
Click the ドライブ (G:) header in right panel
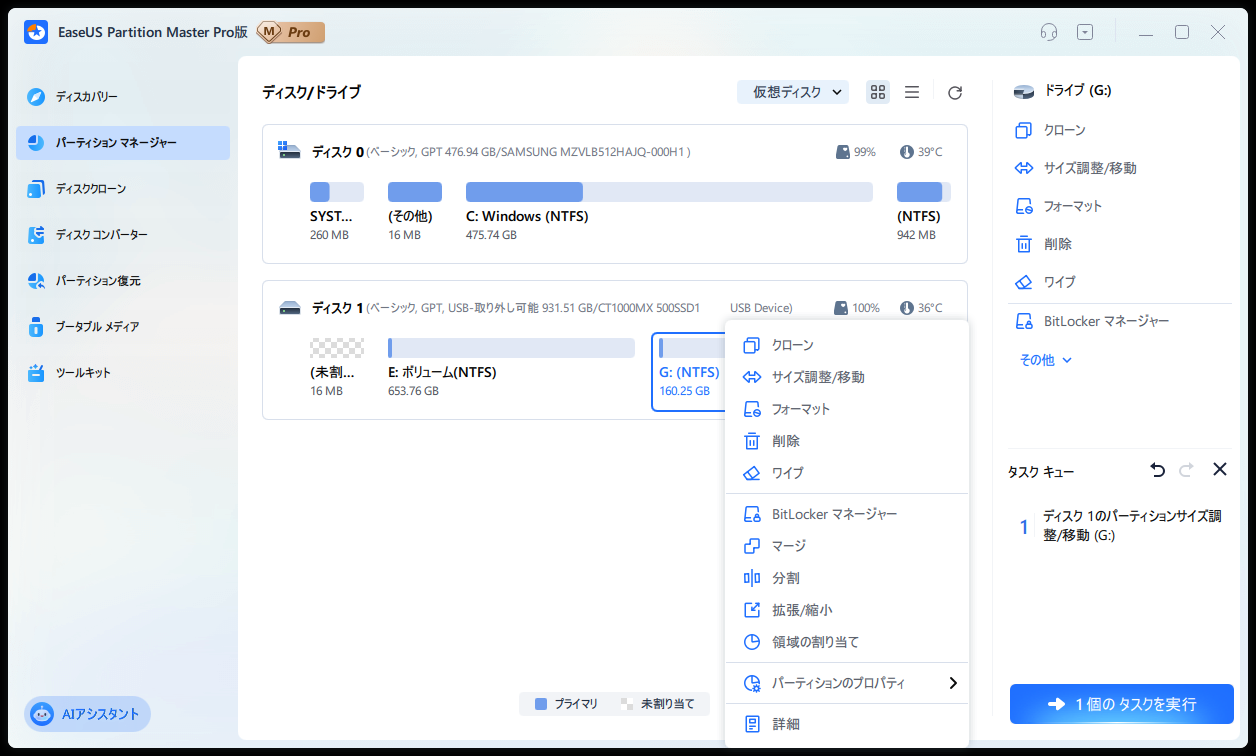point(1062,91)
